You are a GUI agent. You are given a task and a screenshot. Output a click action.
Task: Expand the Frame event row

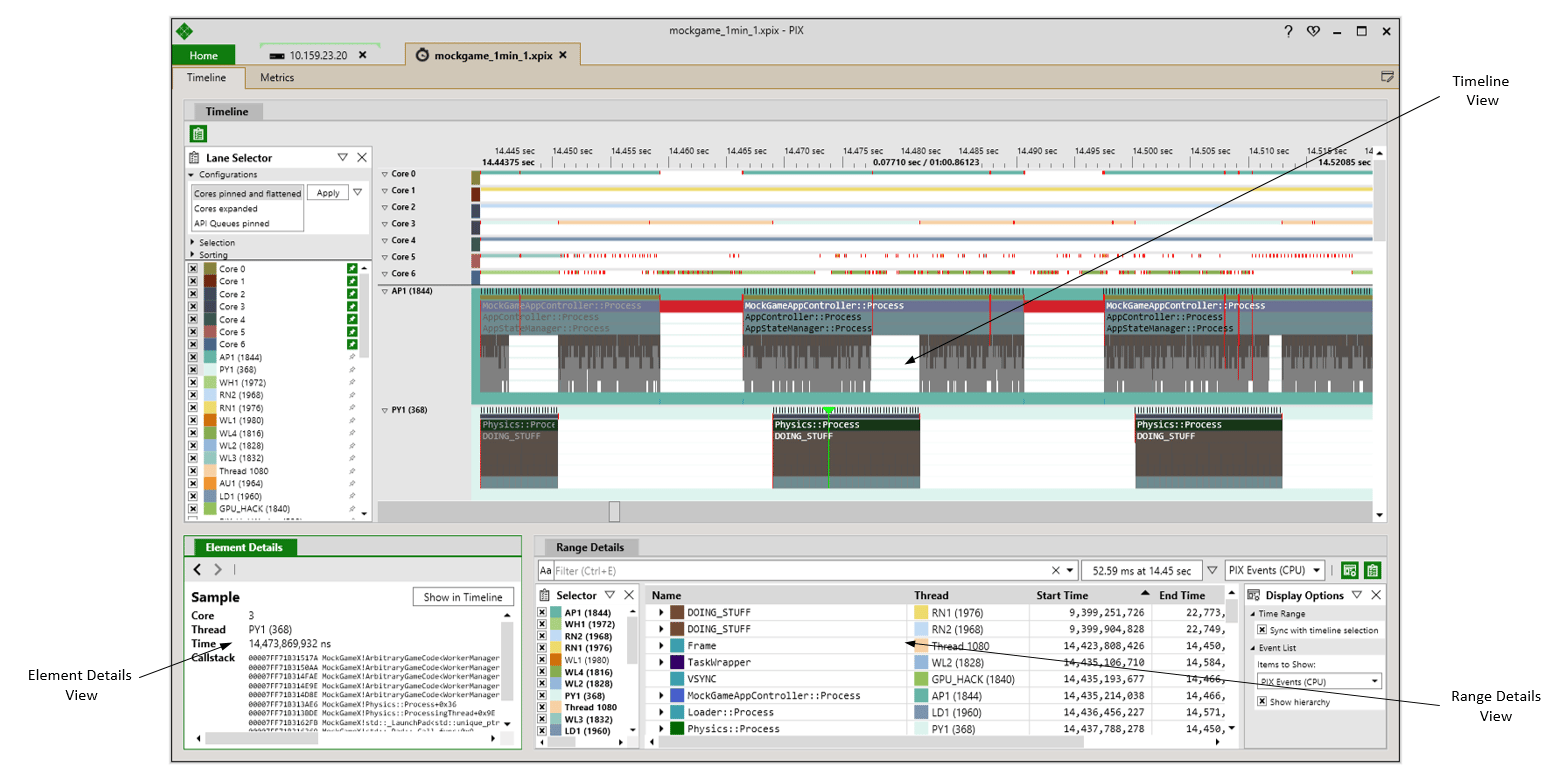coord(661,646)
